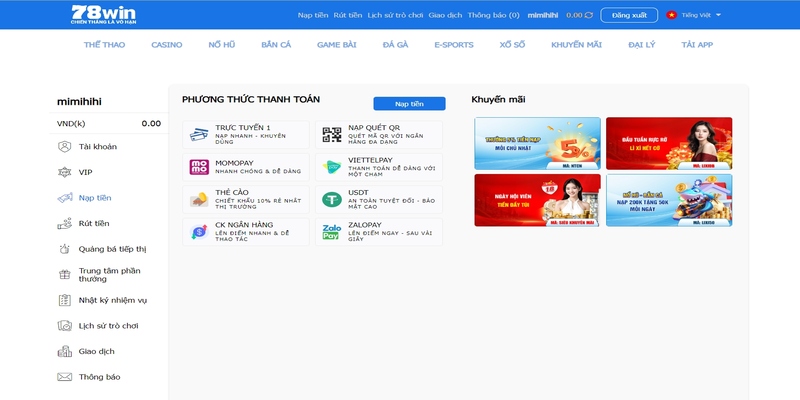Open the KHUYẾN MÃI navigation tab
The width and height of the screenshot is (800, 400).
(574, 46)
